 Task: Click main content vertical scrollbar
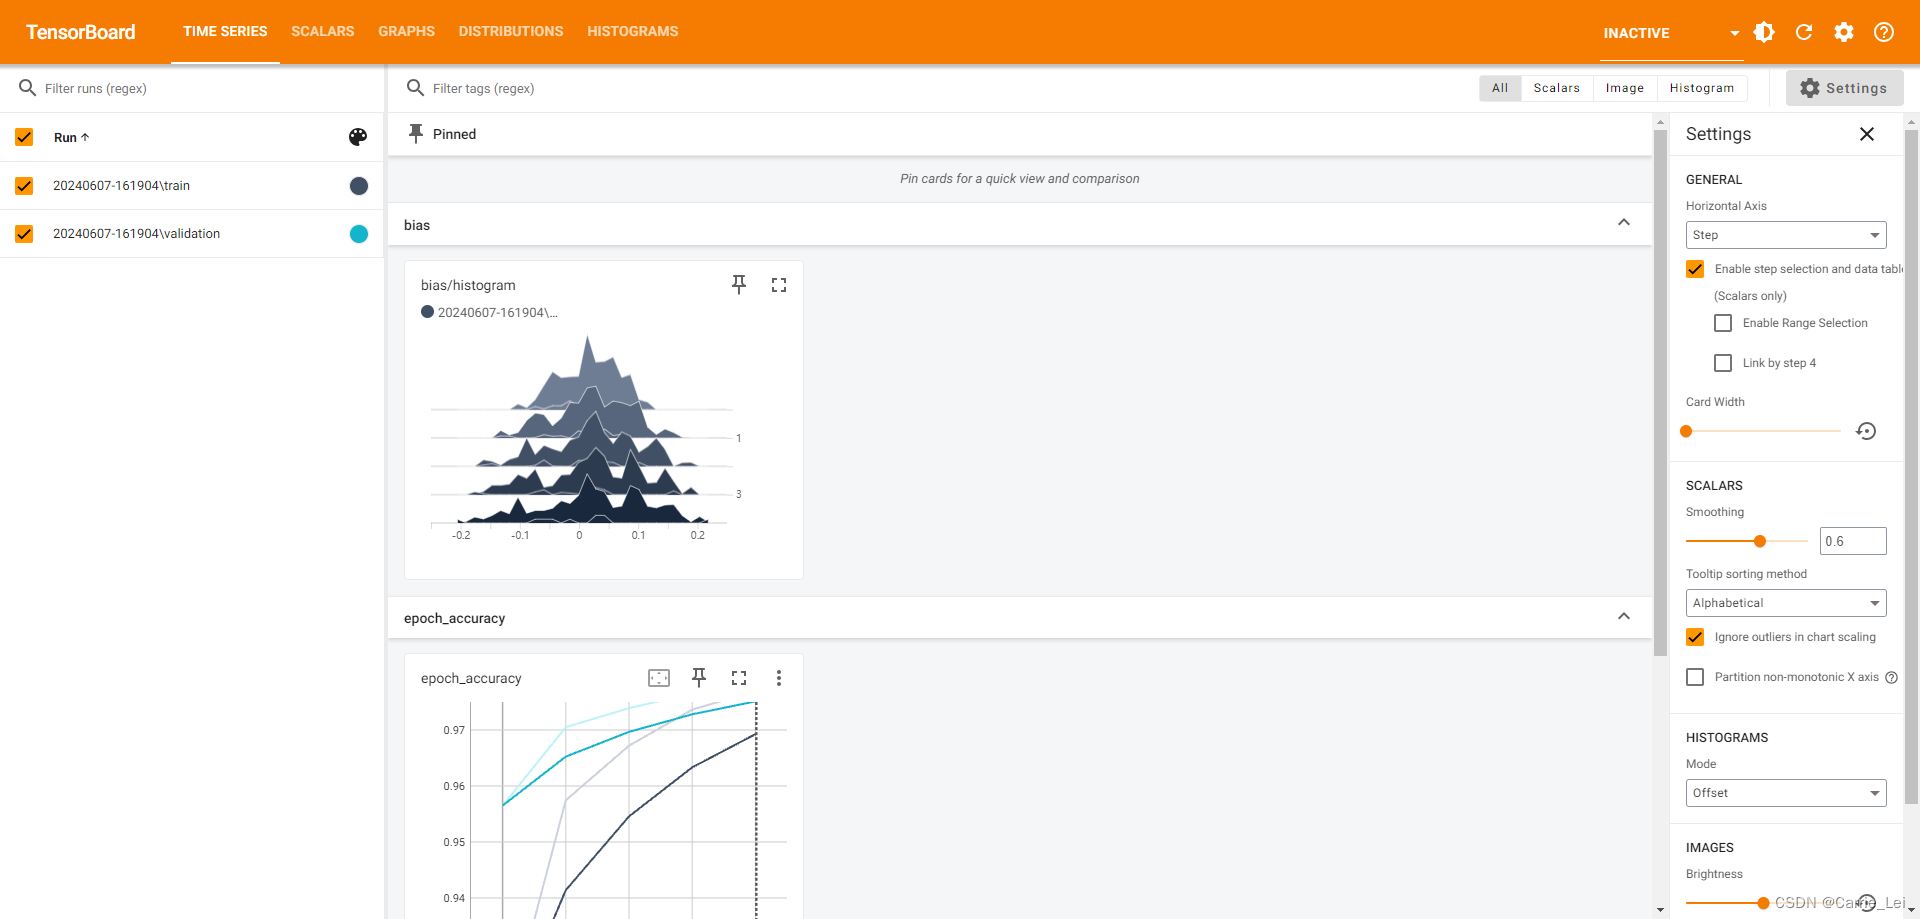pyautogui.click(x=1660, y=392)
